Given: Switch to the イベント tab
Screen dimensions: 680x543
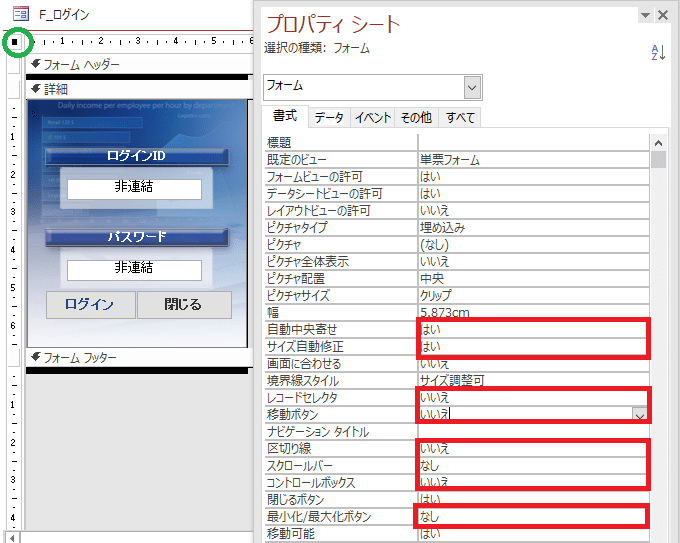Looking at the screenshot, I should (x=373, y=118).
